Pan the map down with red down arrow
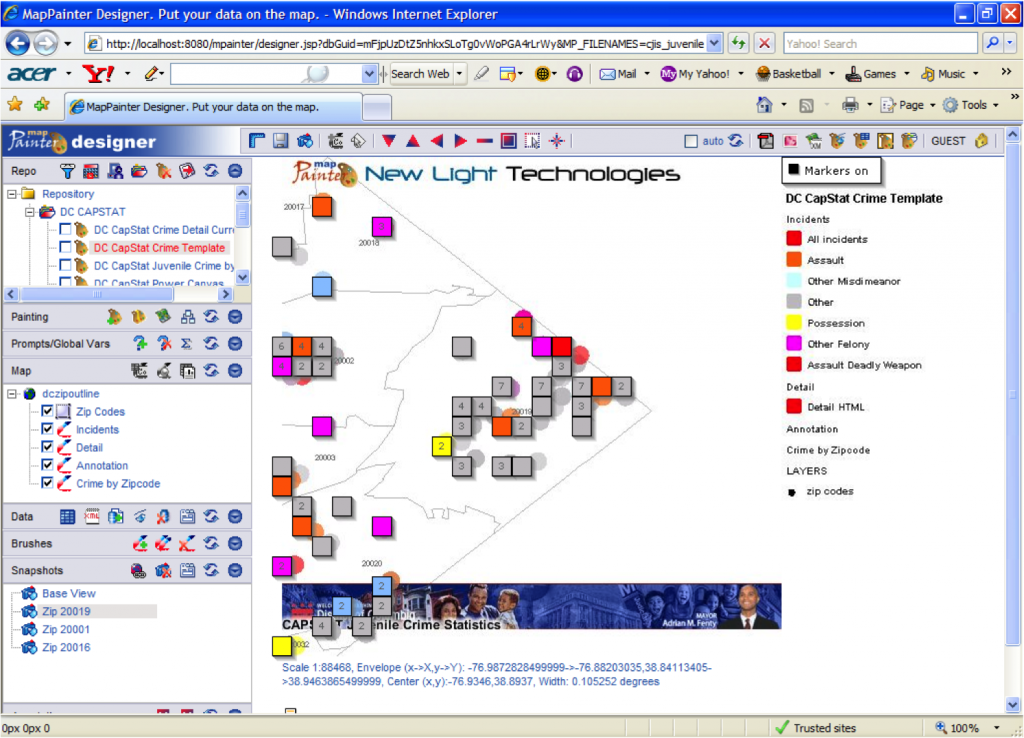 389,141
